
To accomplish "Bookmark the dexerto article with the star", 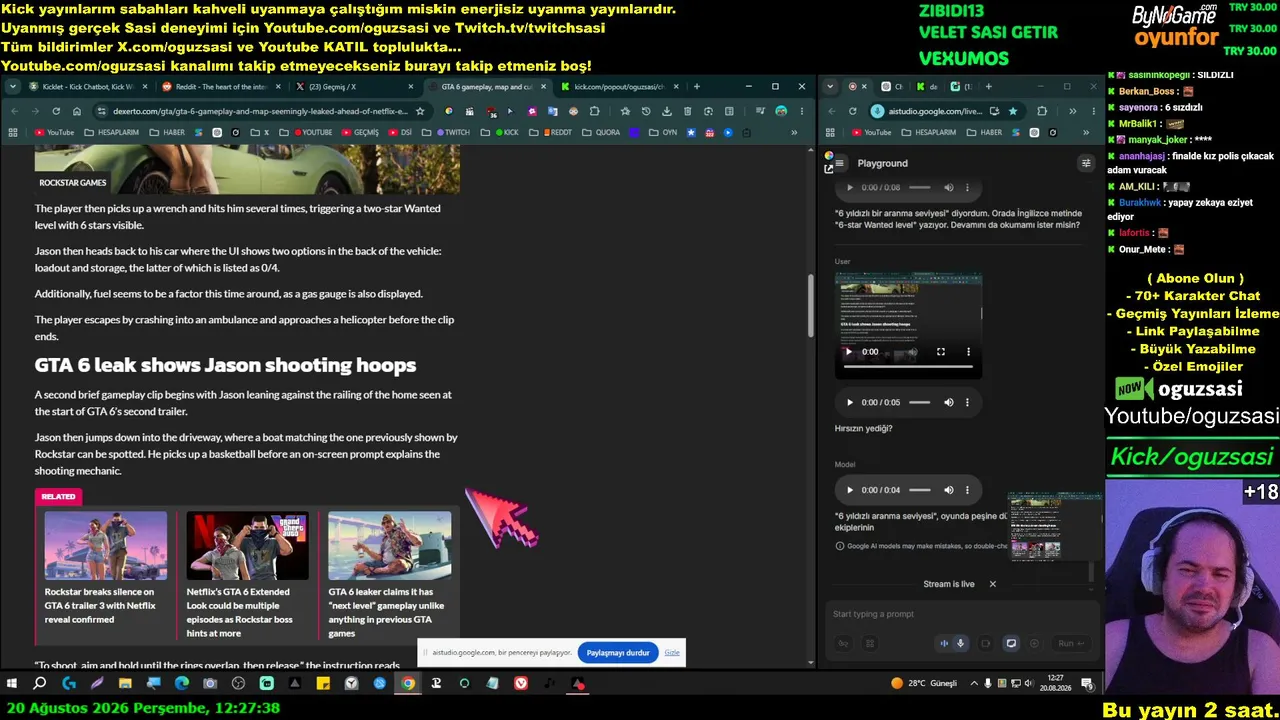I will 420,111.
